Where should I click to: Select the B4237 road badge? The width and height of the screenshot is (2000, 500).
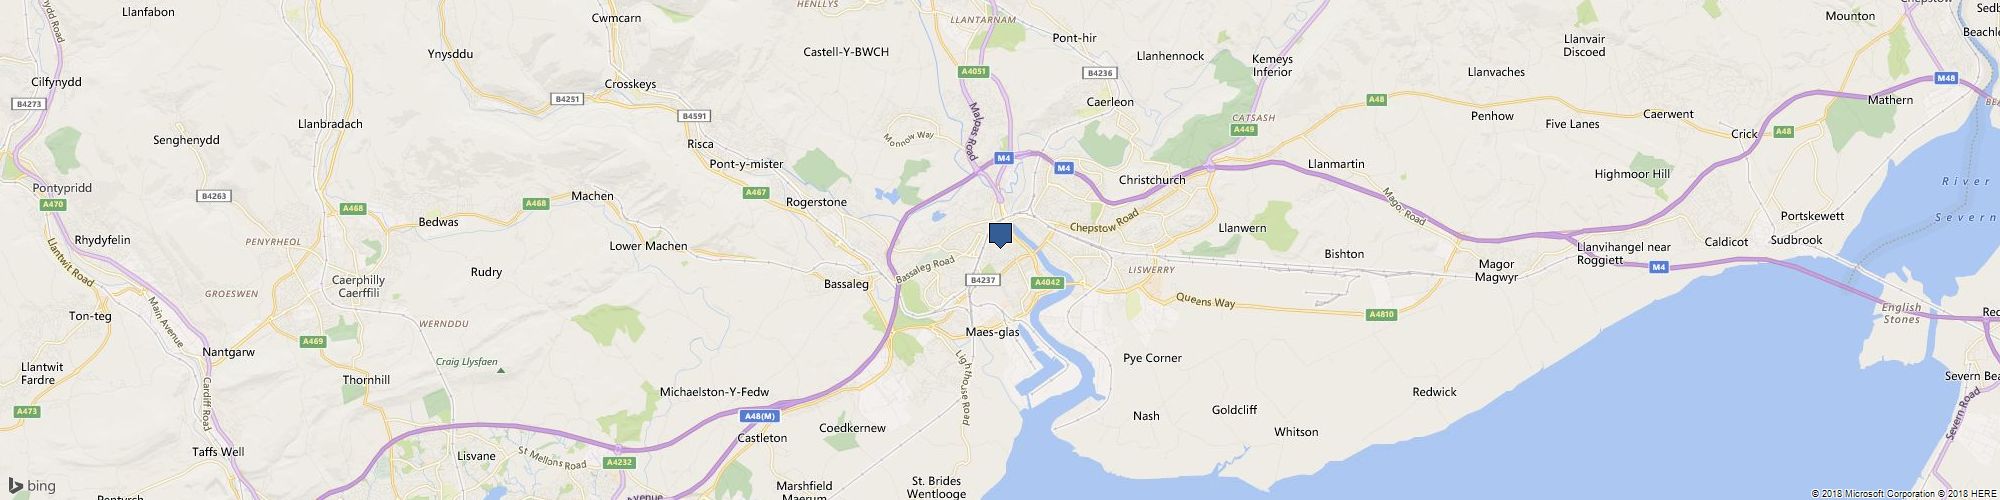983,280
